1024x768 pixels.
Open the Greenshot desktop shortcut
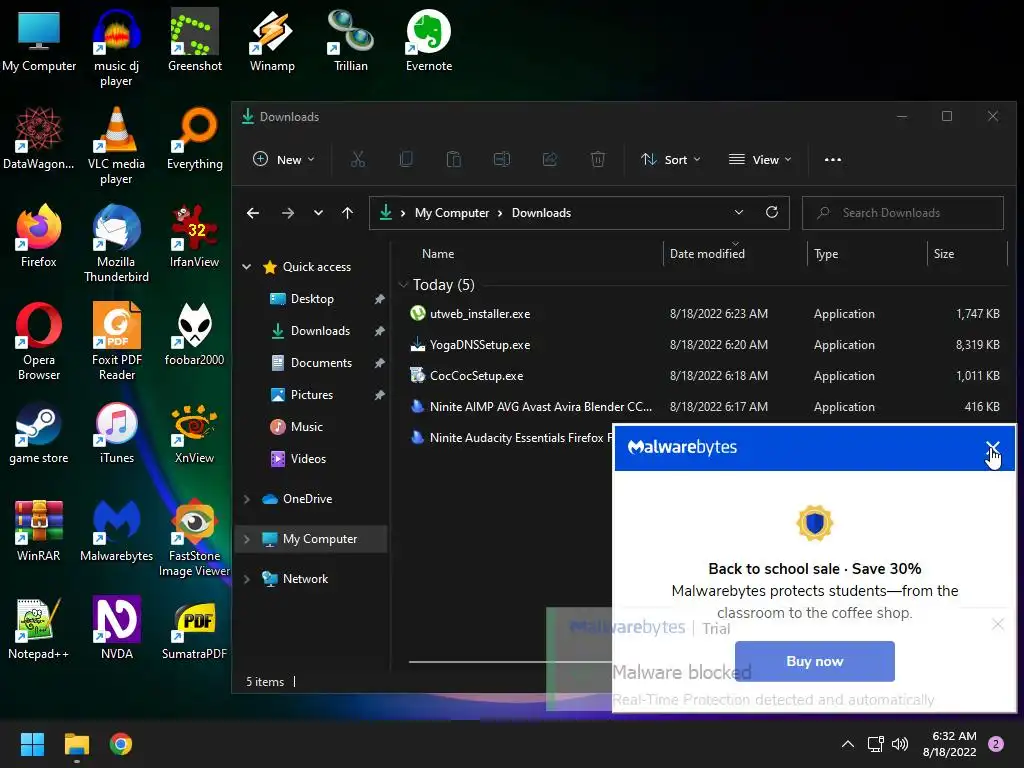(x=195, y=40)
